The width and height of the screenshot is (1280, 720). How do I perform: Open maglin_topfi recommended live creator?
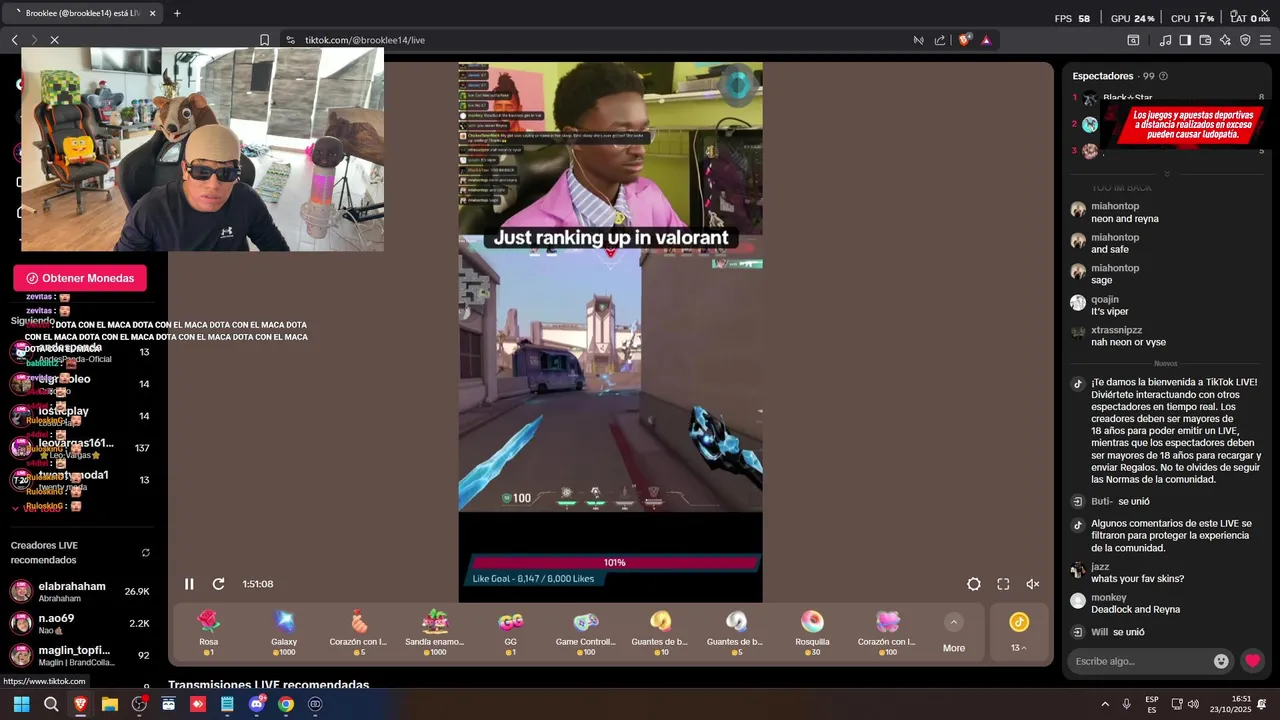pyautogui.click(x=80, y=655)
